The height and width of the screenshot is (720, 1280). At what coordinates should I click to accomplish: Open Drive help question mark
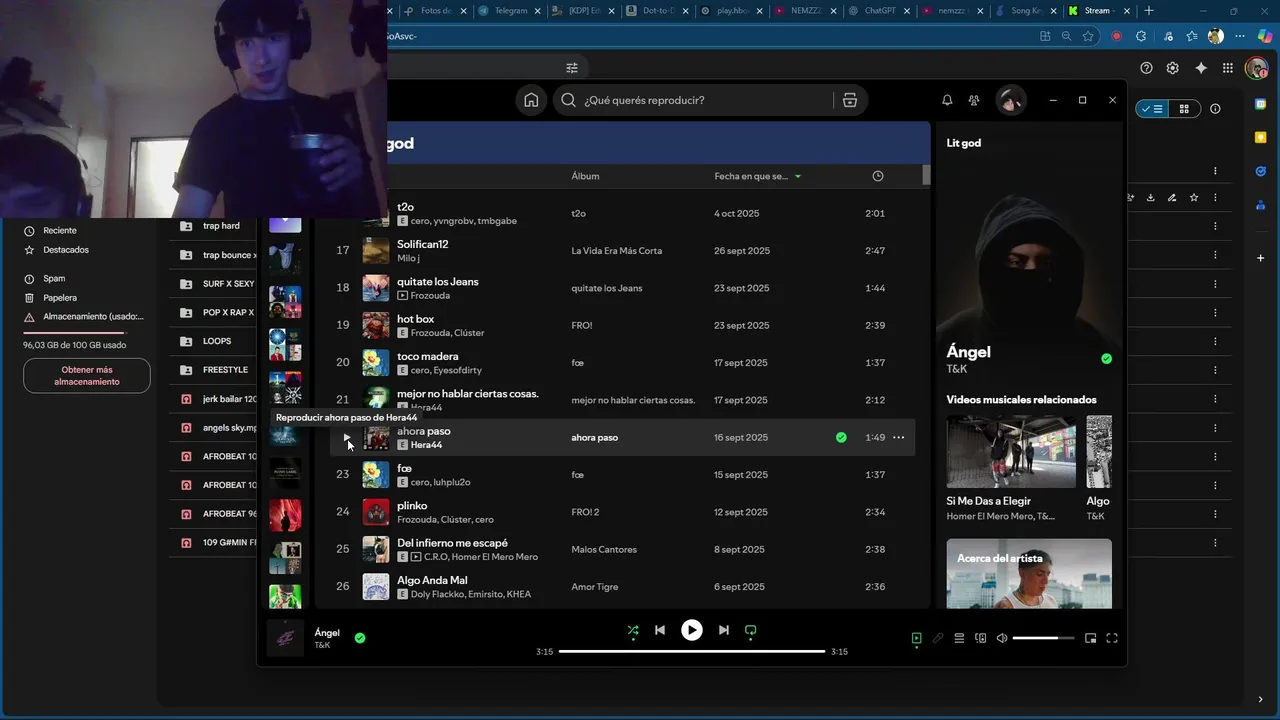pyautogui.click(x=1146, y=68)
